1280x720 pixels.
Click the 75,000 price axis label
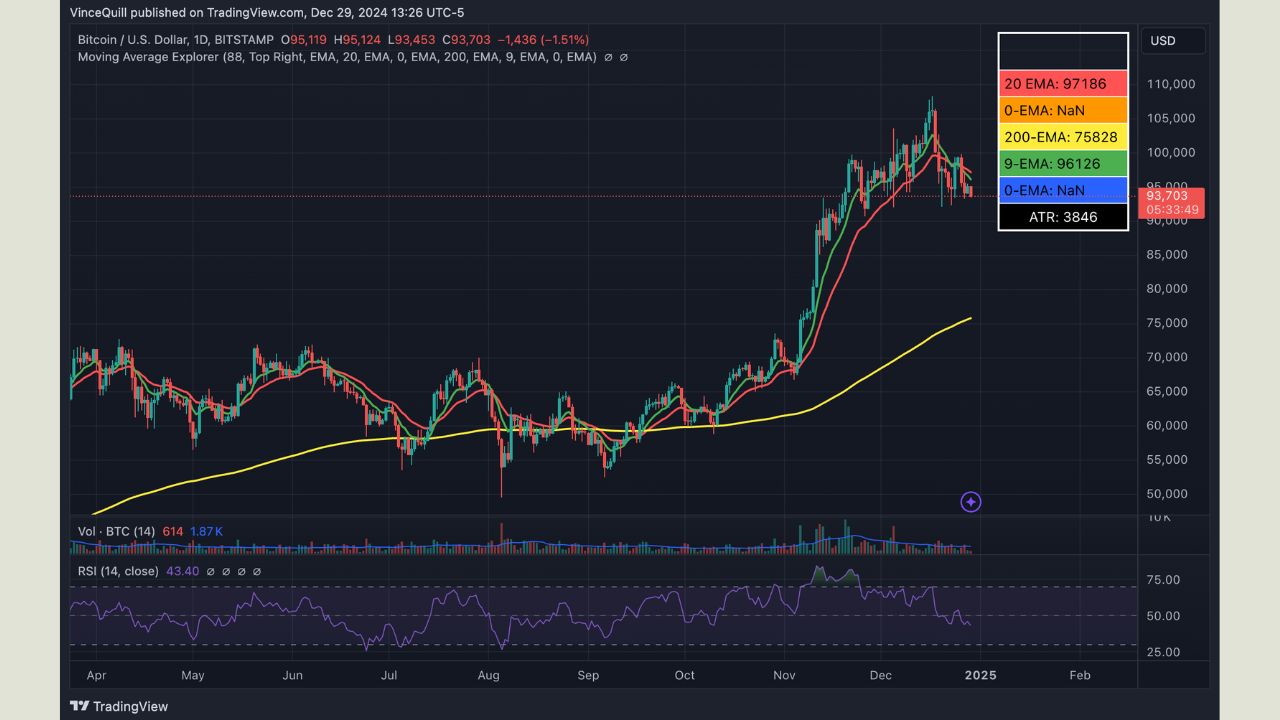(x=1166, y=323)
